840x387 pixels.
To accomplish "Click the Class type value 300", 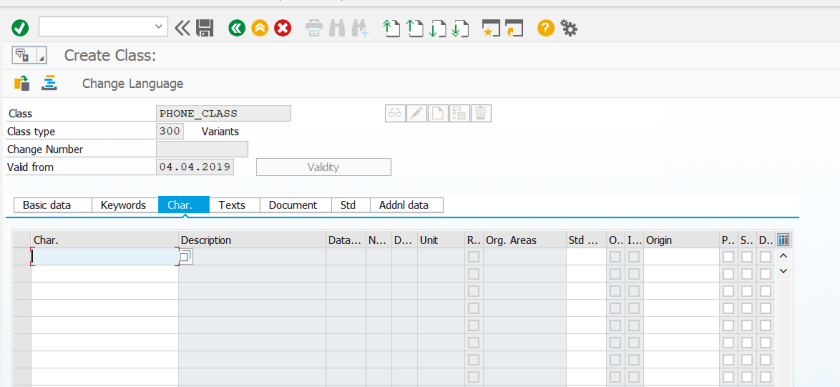I will click(170, 131).
